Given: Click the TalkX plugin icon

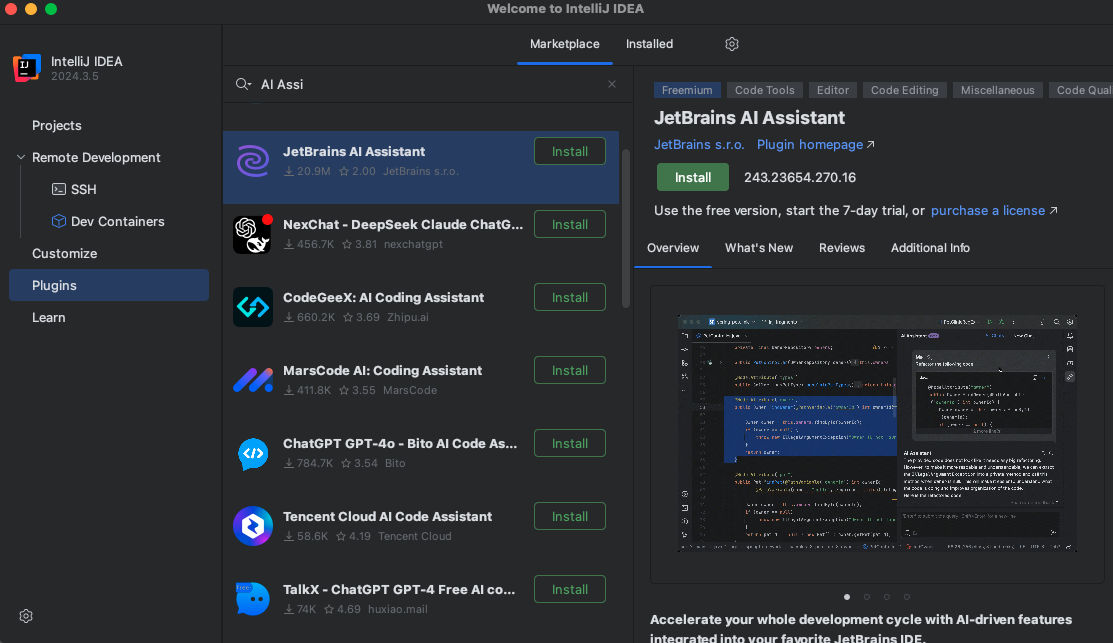Looking at the screenshot, I should tap(253, 598).
